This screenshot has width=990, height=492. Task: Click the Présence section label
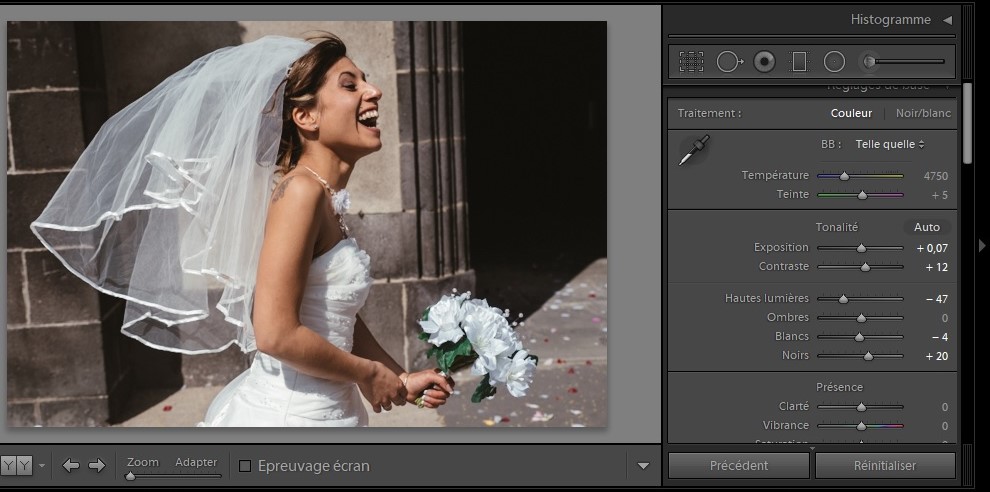click(839, 387)
